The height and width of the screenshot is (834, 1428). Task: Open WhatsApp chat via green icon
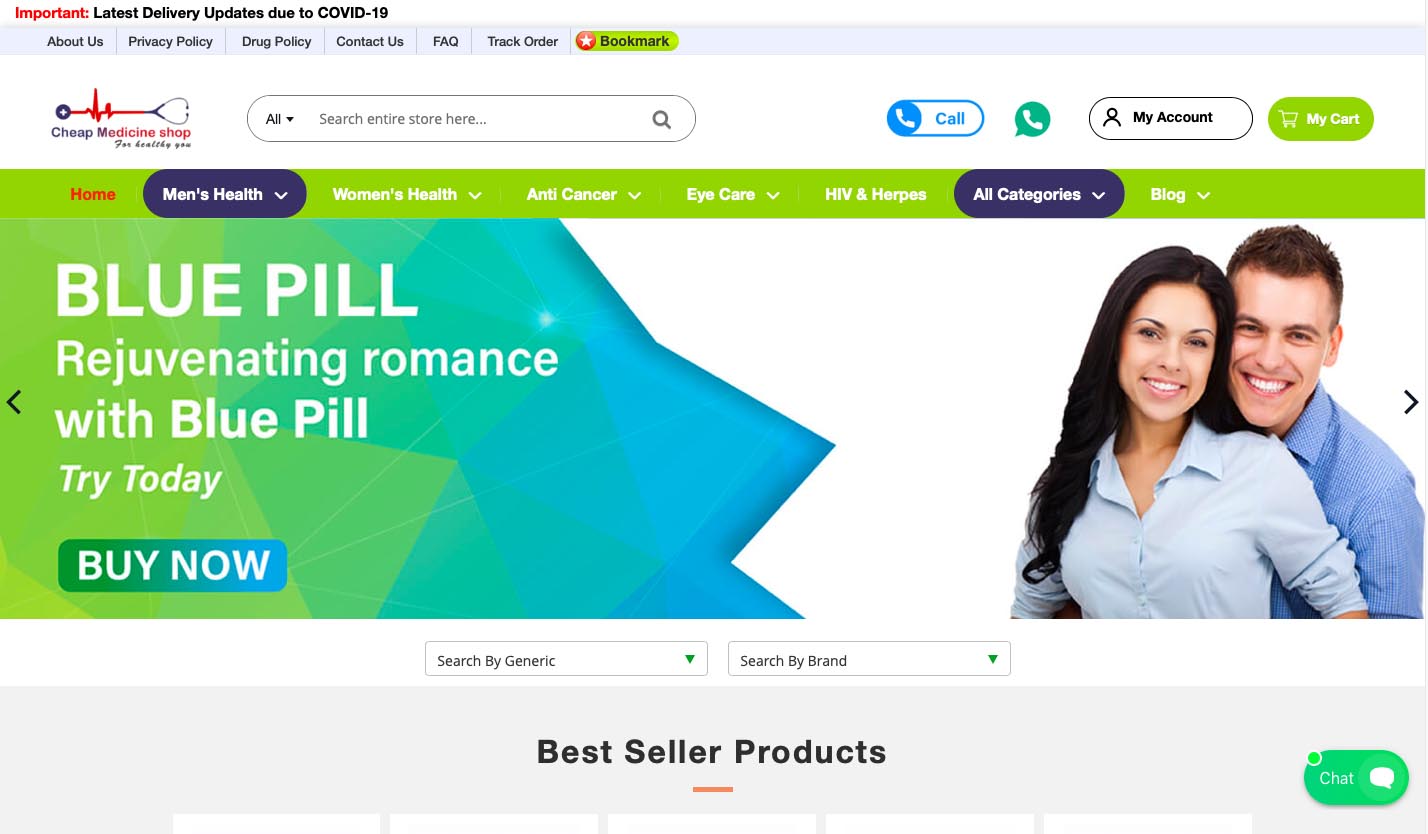[1032, 119]
